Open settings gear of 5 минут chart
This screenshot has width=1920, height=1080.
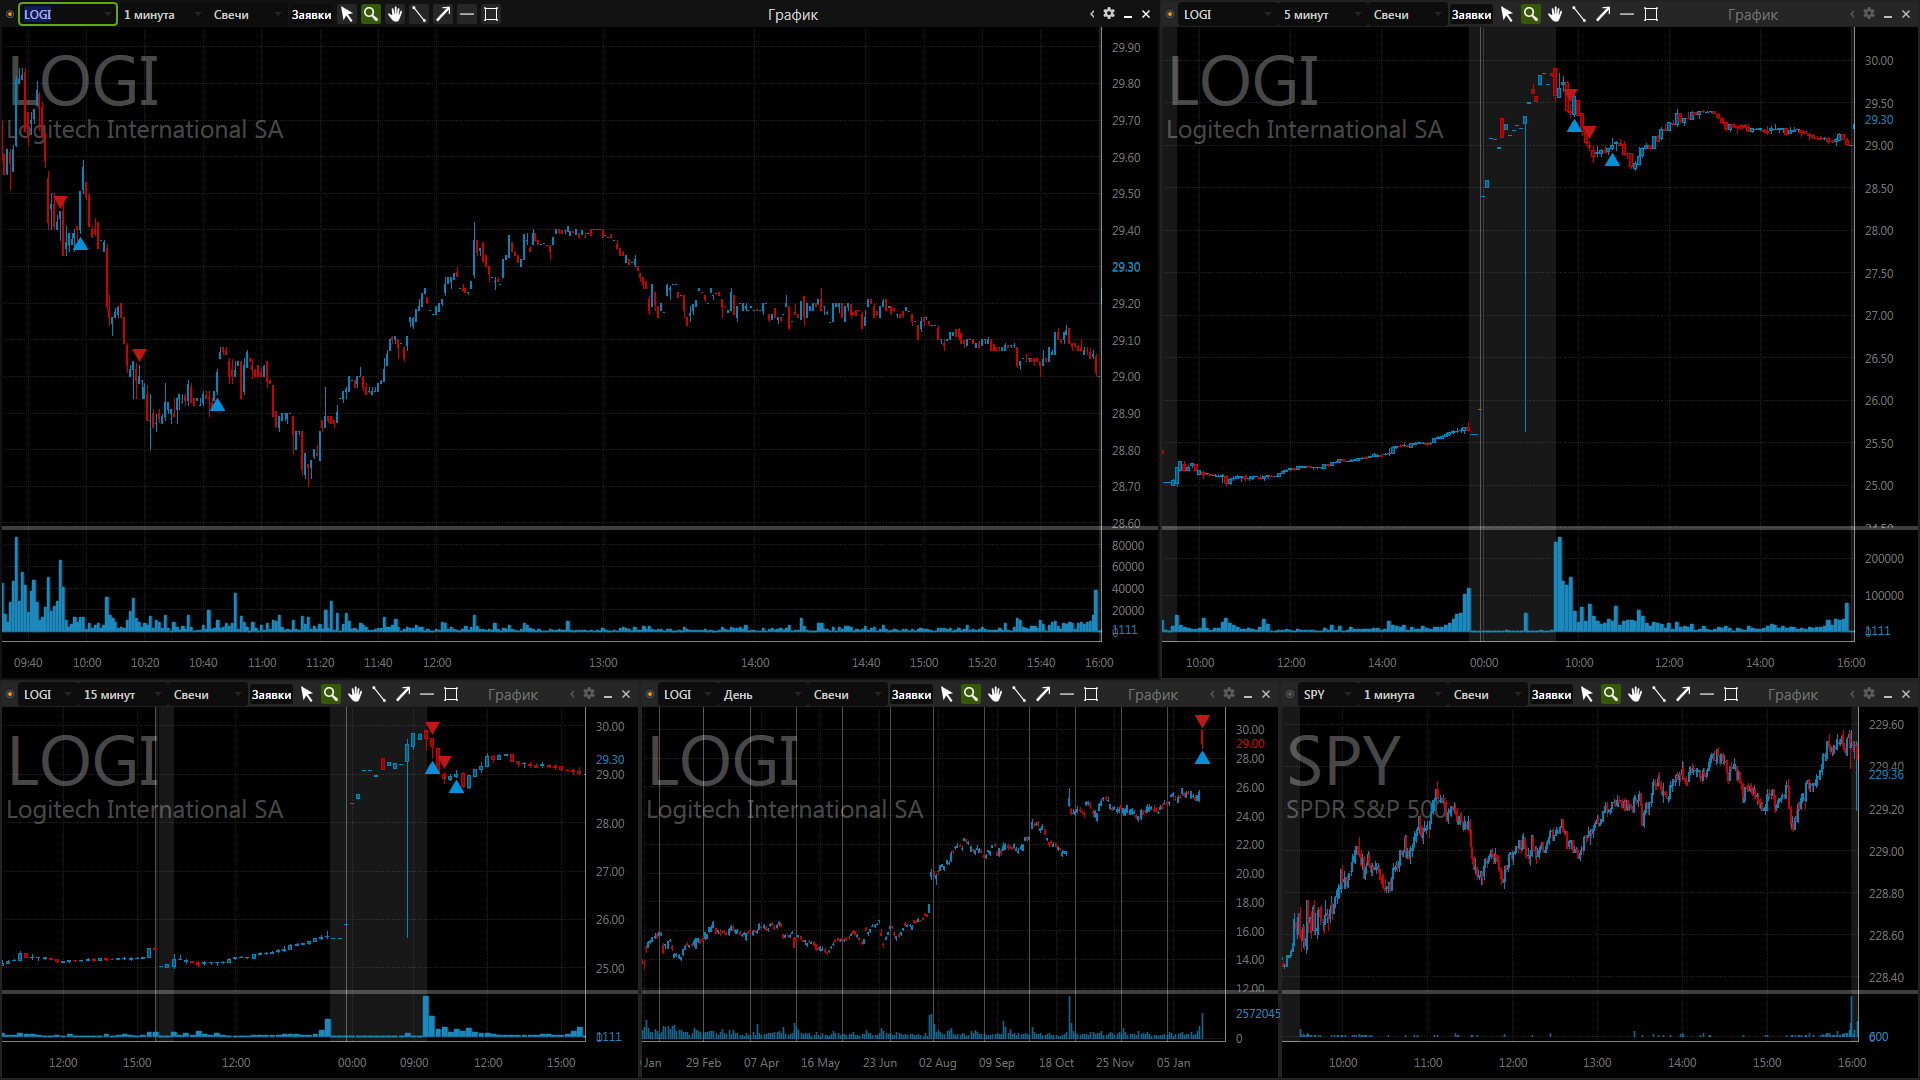(x=1869, y=14)
